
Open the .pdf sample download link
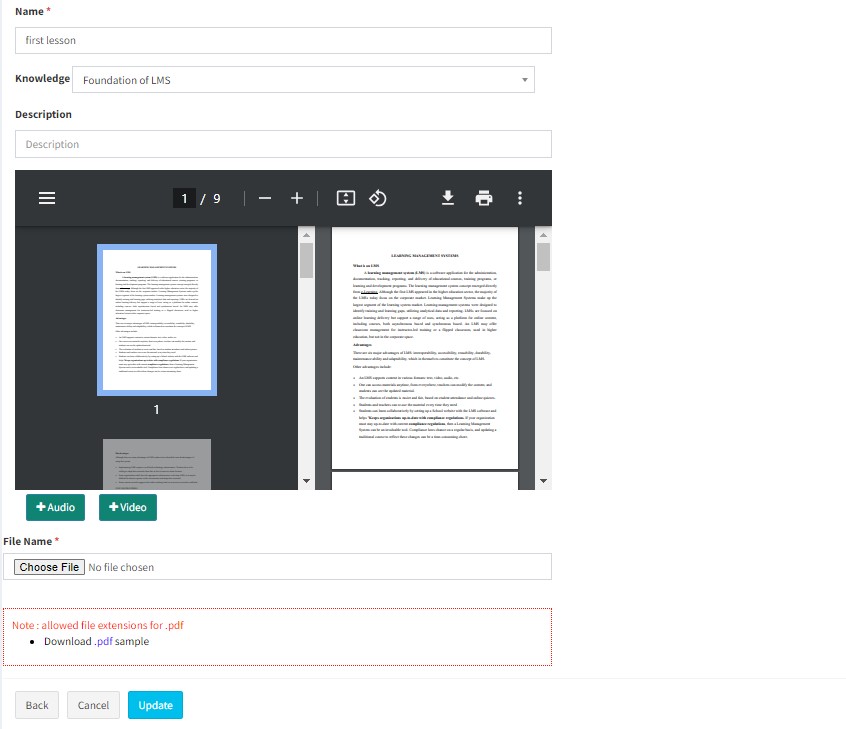(x=104, y=641)
